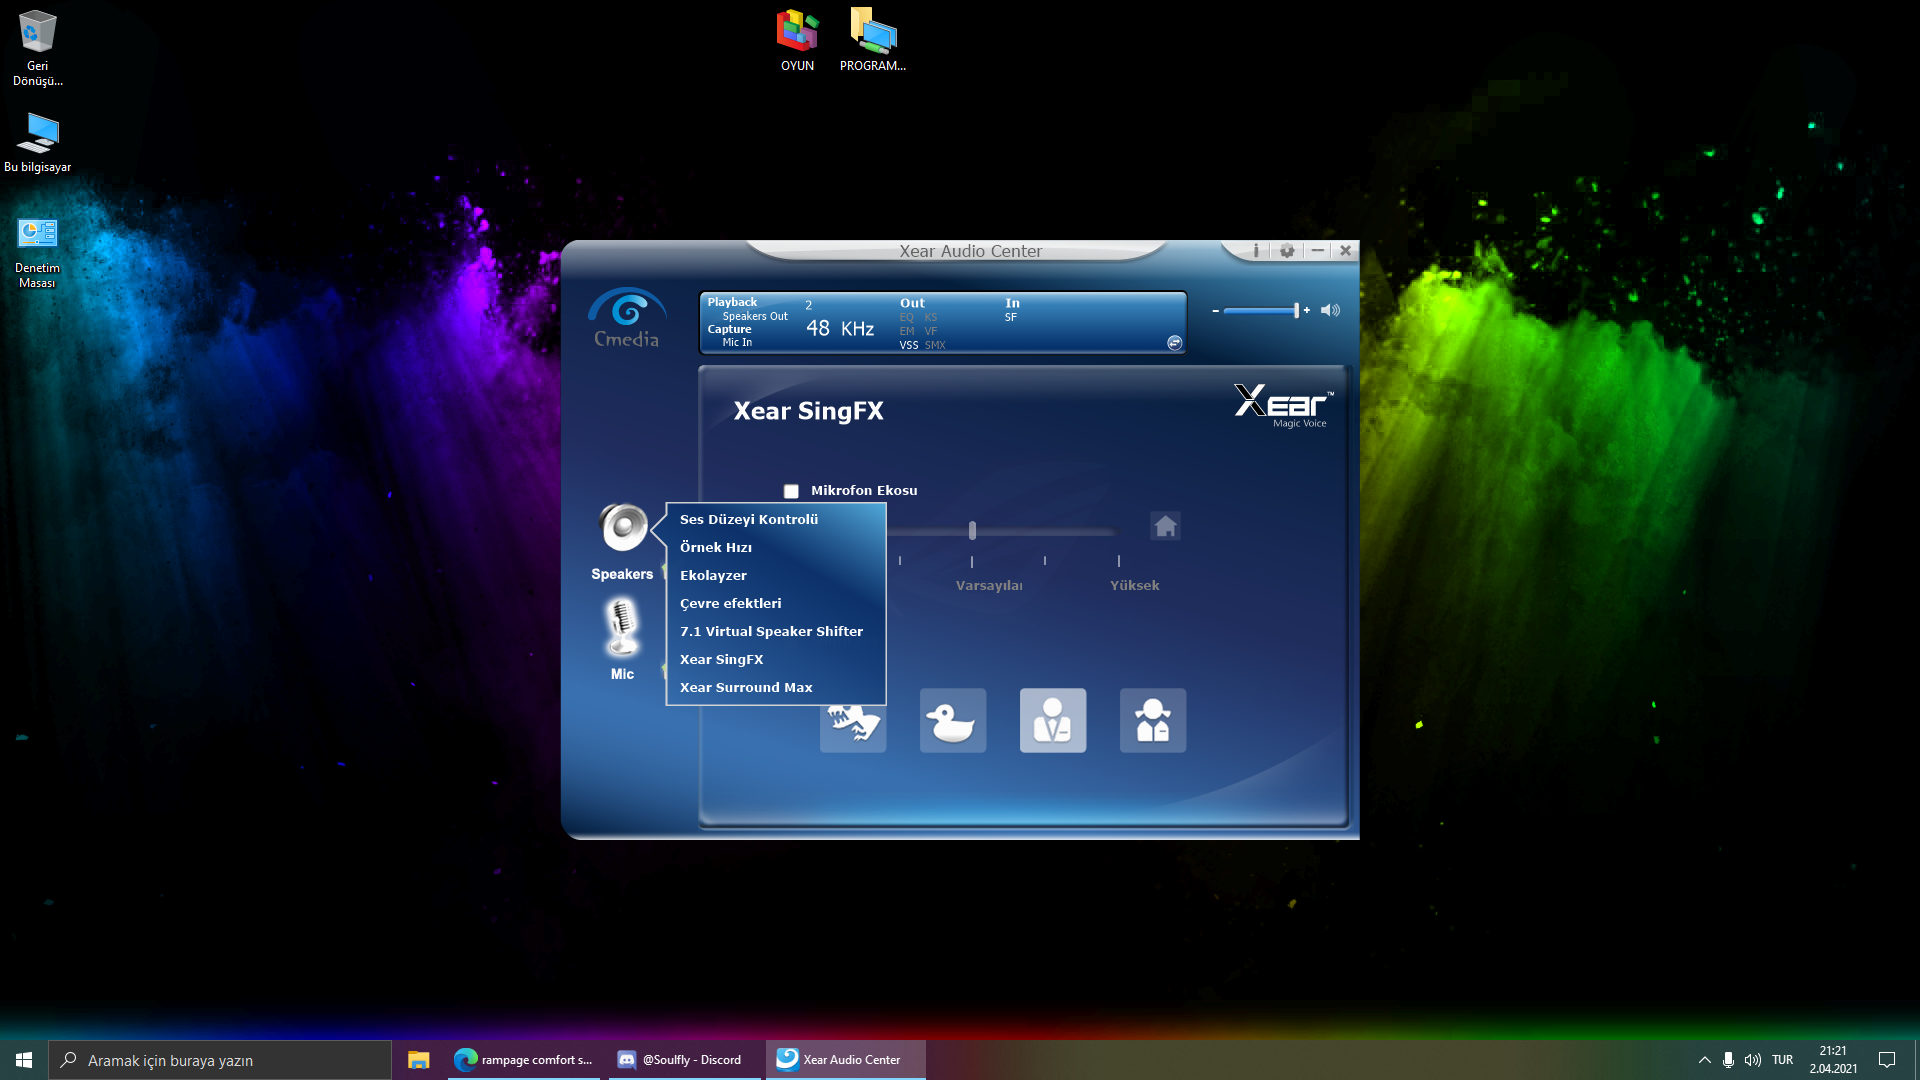Click the Mic device icon
This screenshot has height=1080, width=1920.
[622, 629]
